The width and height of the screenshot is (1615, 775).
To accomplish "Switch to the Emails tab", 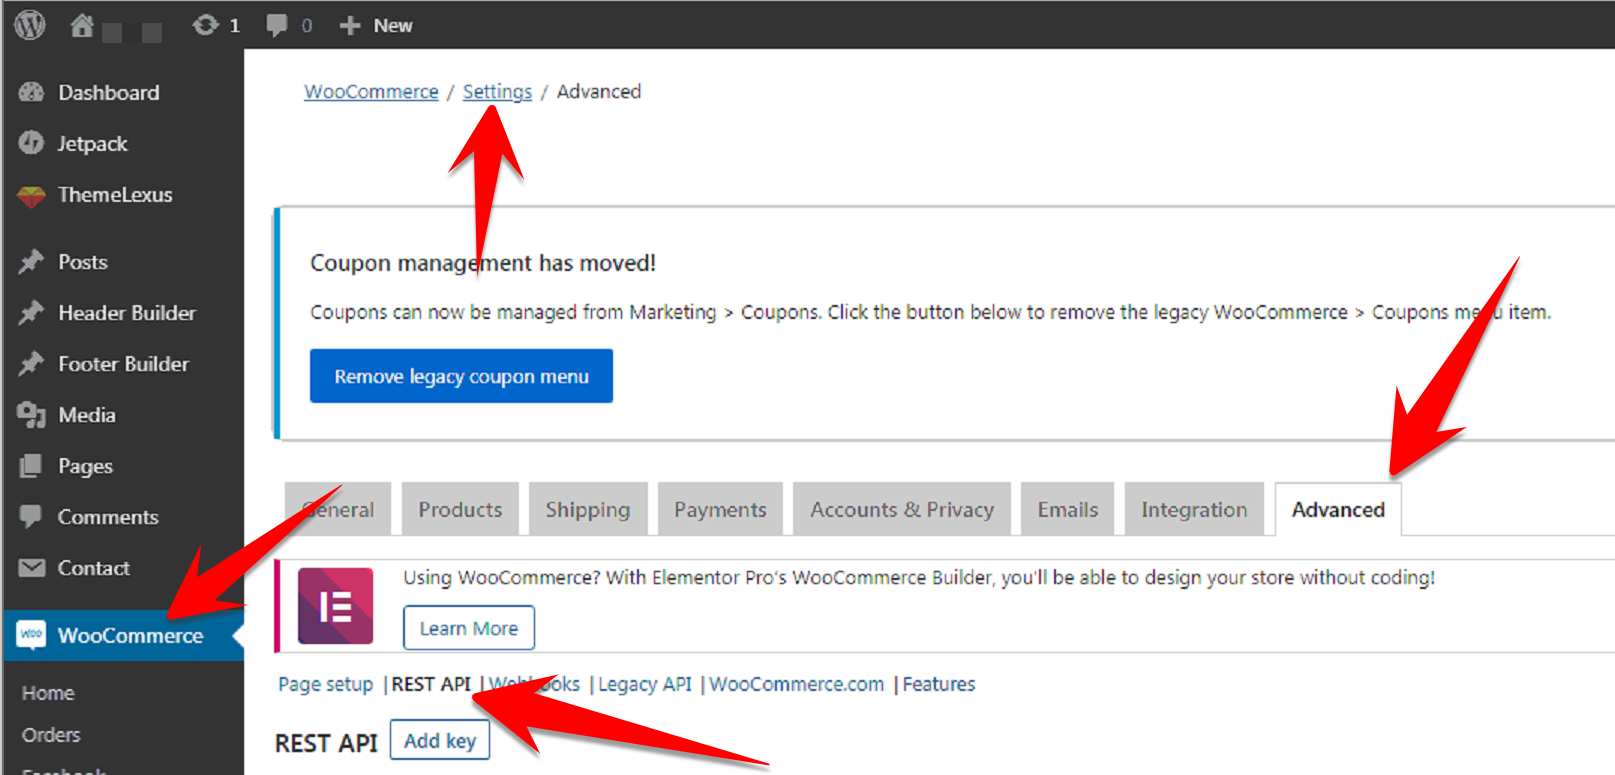I will point(1068,509).
